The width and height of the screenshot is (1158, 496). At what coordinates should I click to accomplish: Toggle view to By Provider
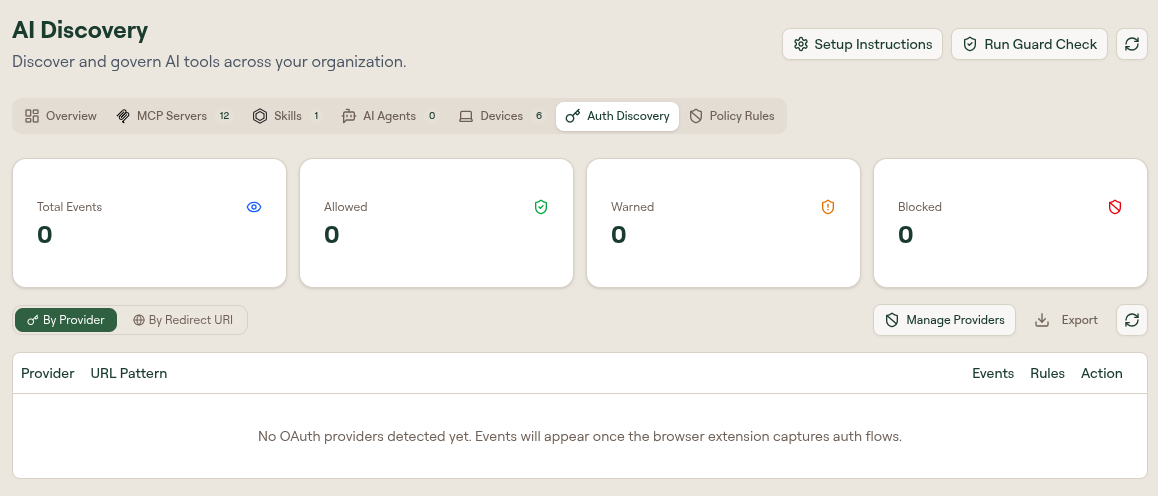(x=66, y=320)
